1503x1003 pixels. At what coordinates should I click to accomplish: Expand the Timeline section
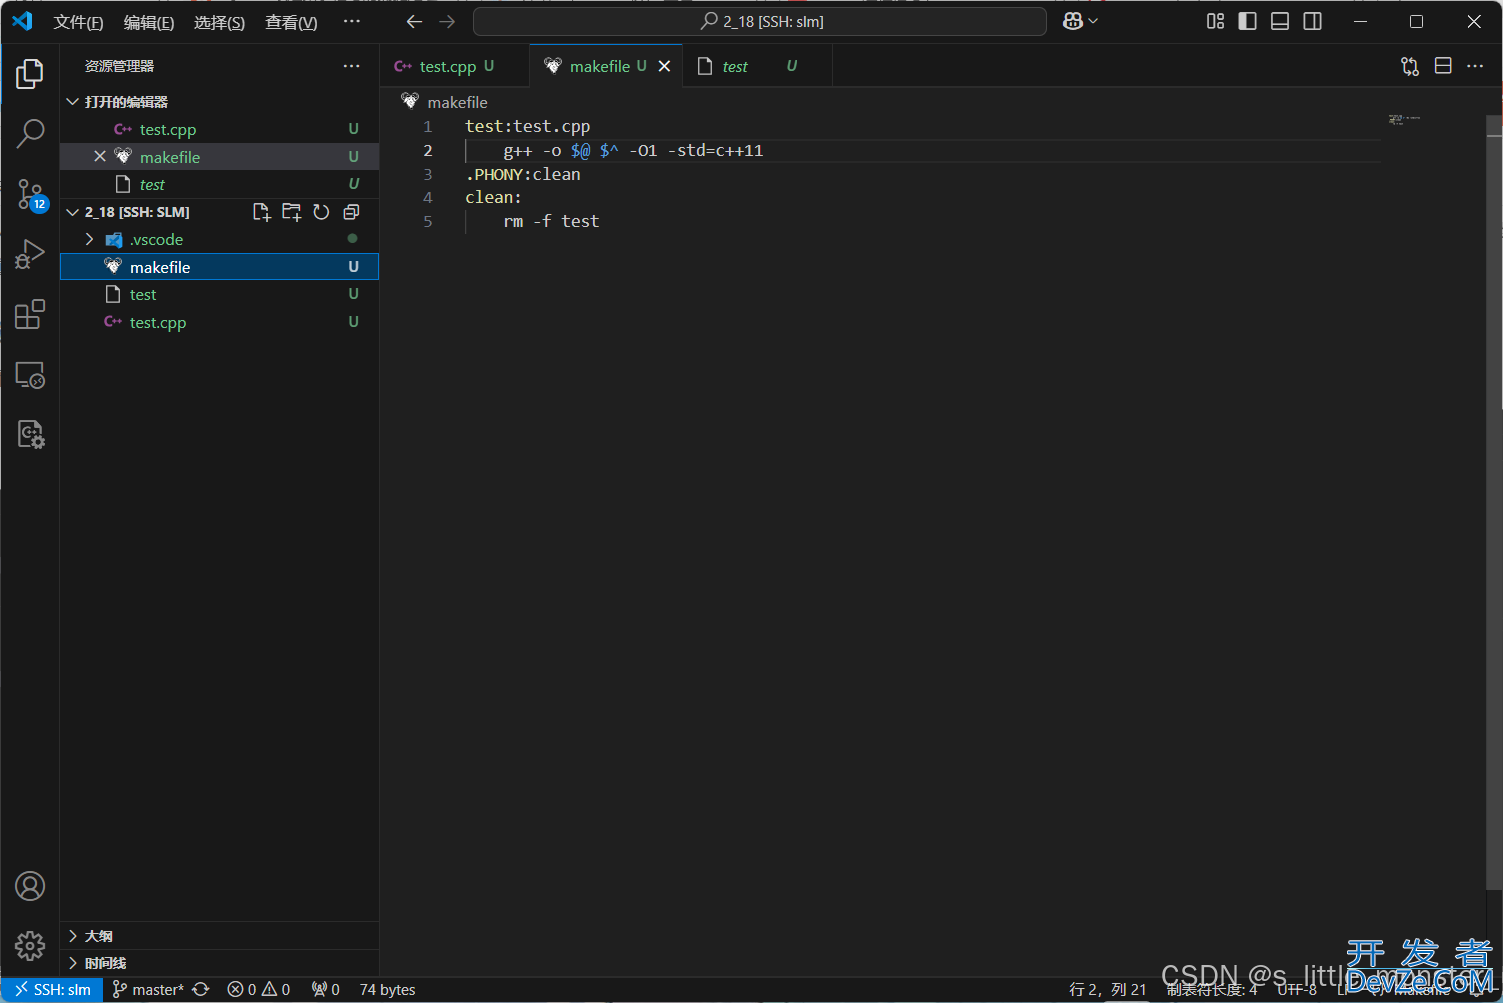(x=73, y=963)
